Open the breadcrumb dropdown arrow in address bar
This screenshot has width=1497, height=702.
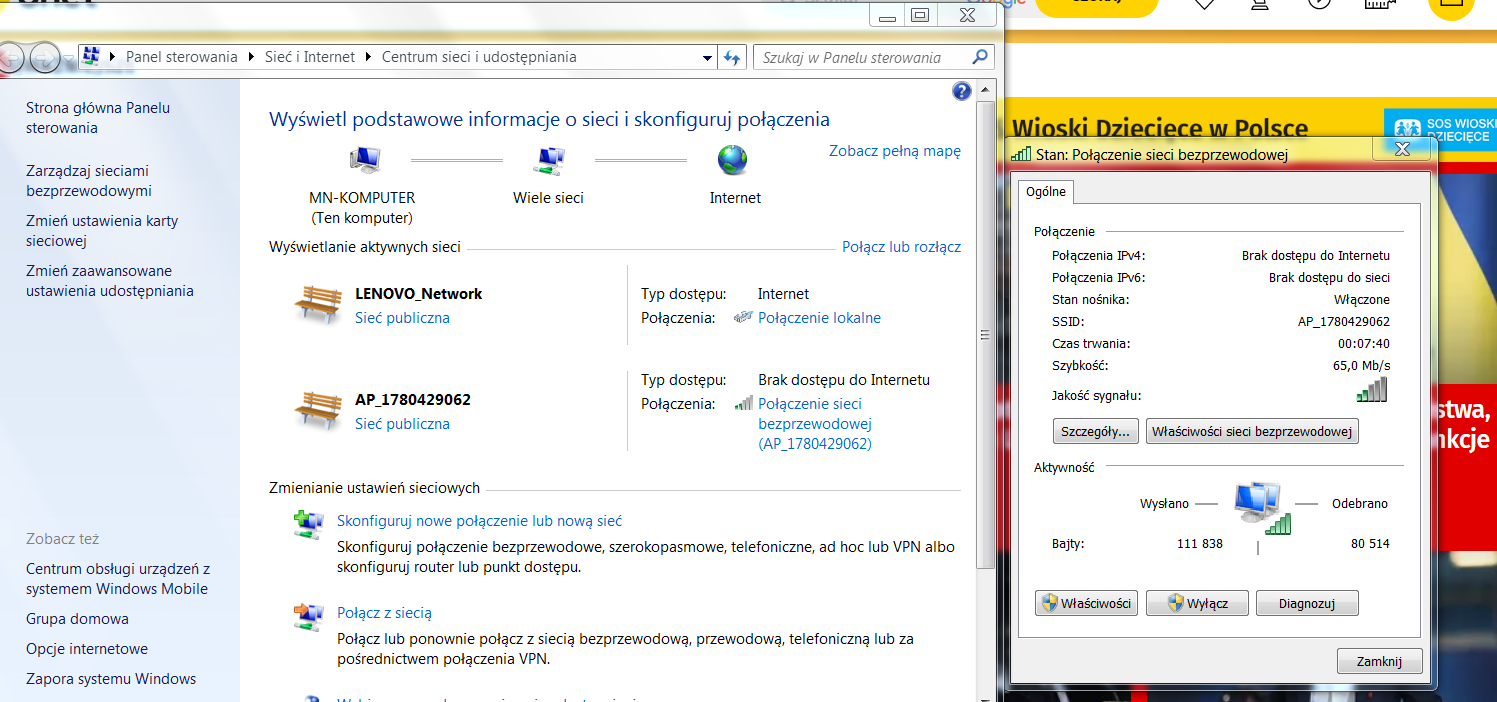707,57
